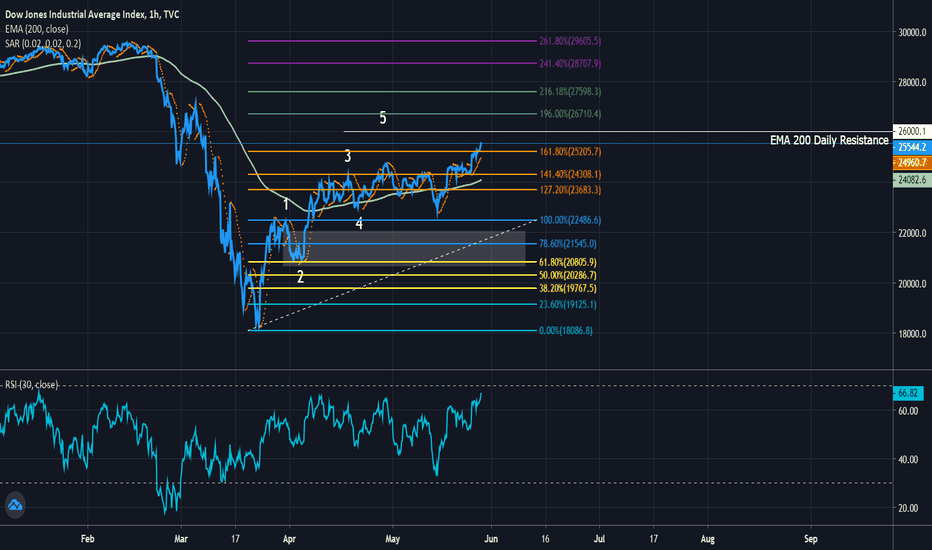Select the 78.60%(21545.0) Fibonacci label

tap(568, 244)
